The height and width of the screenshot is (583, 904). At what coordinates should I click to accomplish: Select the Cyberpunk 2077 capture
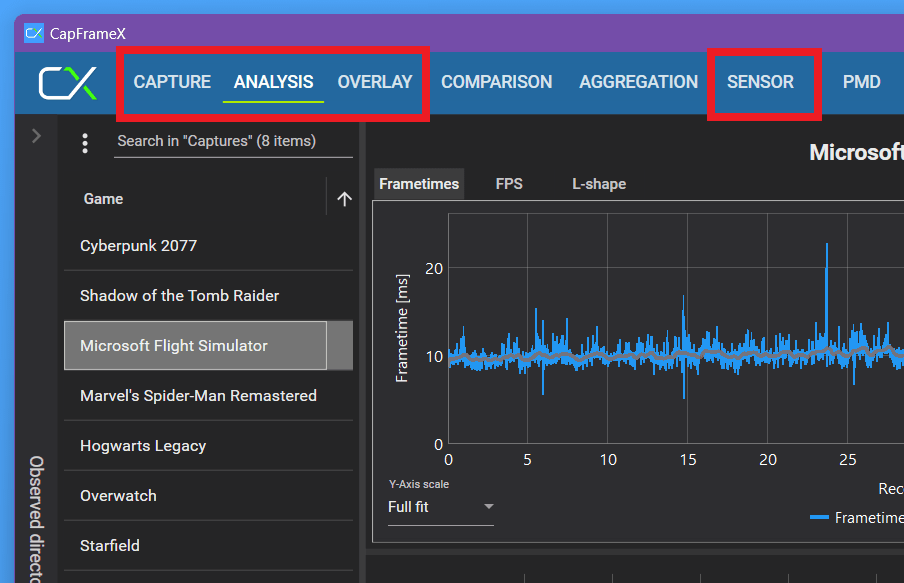pyautogui.click(x=208, y=246)
